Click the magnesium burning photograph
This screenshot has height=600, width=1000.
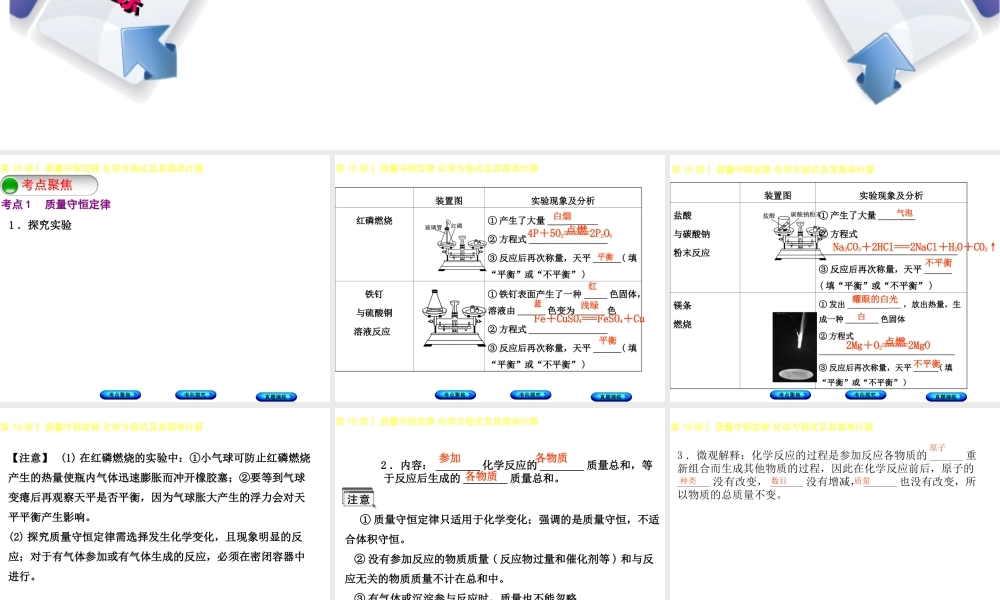click(x=795, y=347)
